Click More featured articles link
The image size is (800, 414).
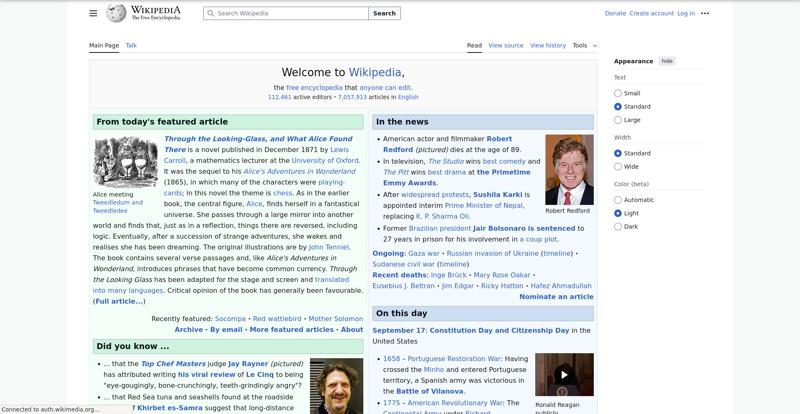pyautogui.click(x=291, y=330)
